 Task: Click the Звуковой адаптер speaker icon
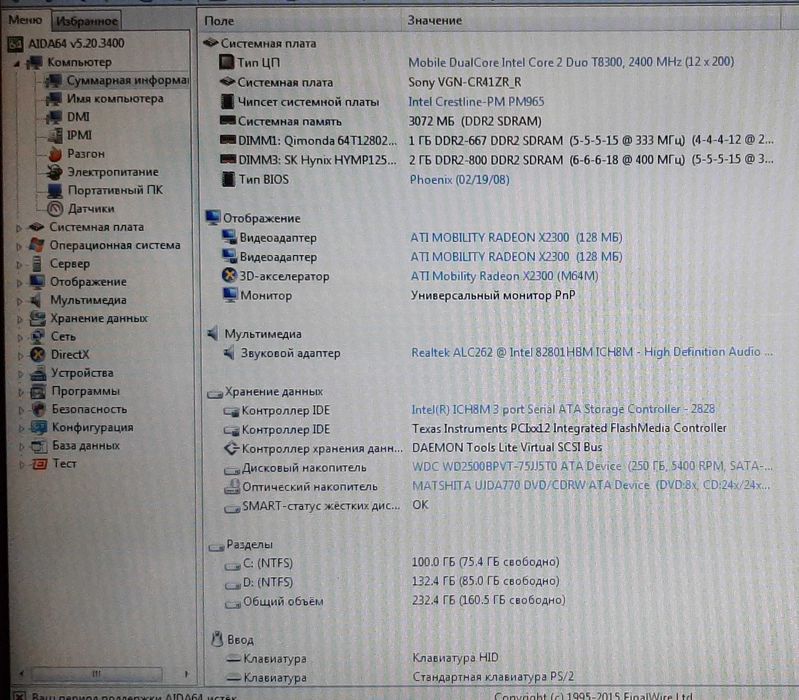pyautogui.click(x=229, y=353)
